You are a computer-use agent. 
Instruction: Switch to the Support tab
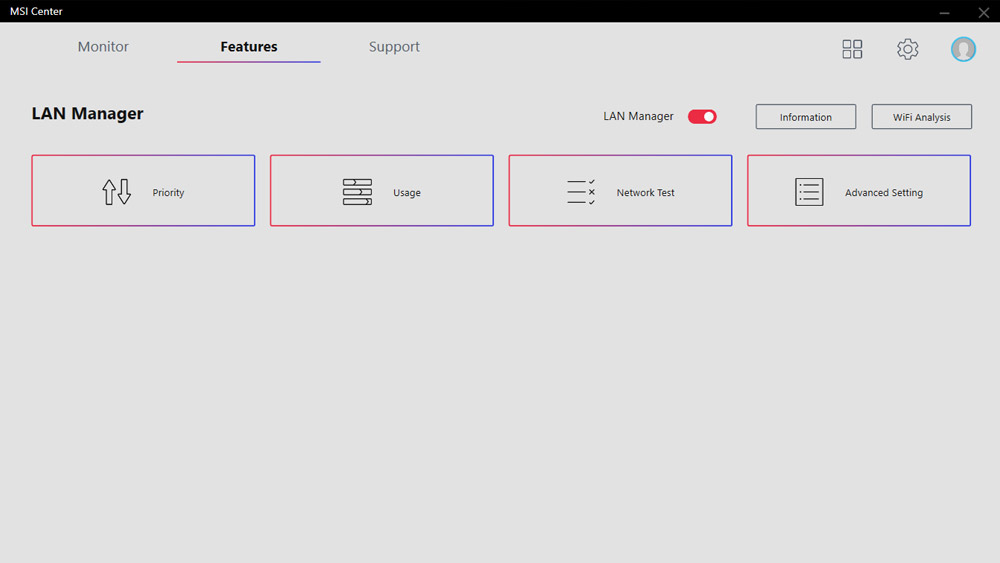(x=394, y=47)
